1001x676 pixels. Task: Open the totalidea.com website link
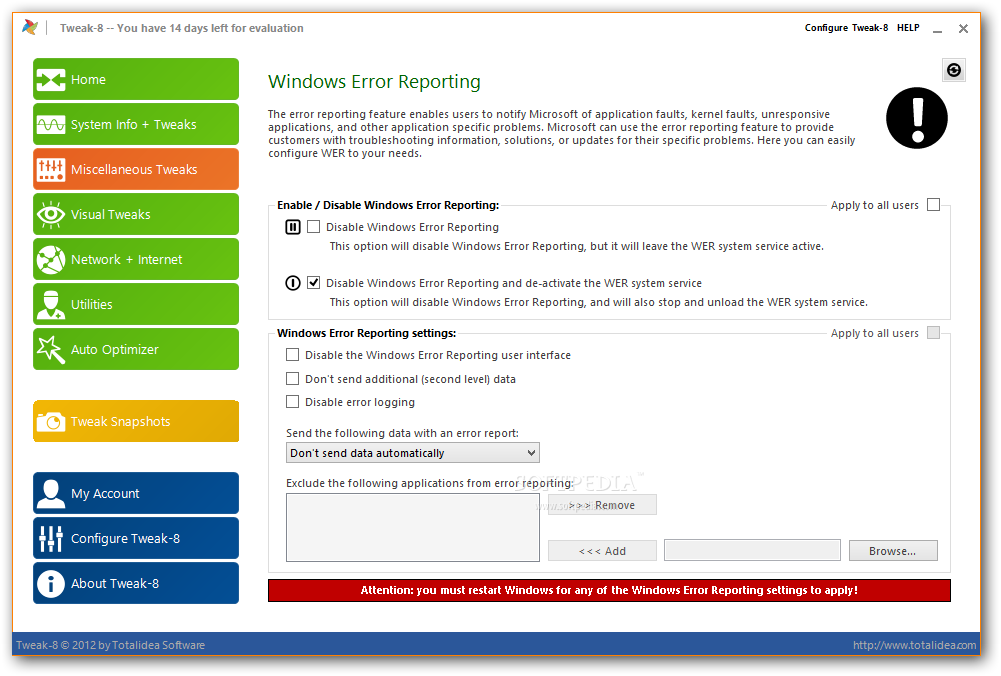pyautogui.click(x=914, y=645)
